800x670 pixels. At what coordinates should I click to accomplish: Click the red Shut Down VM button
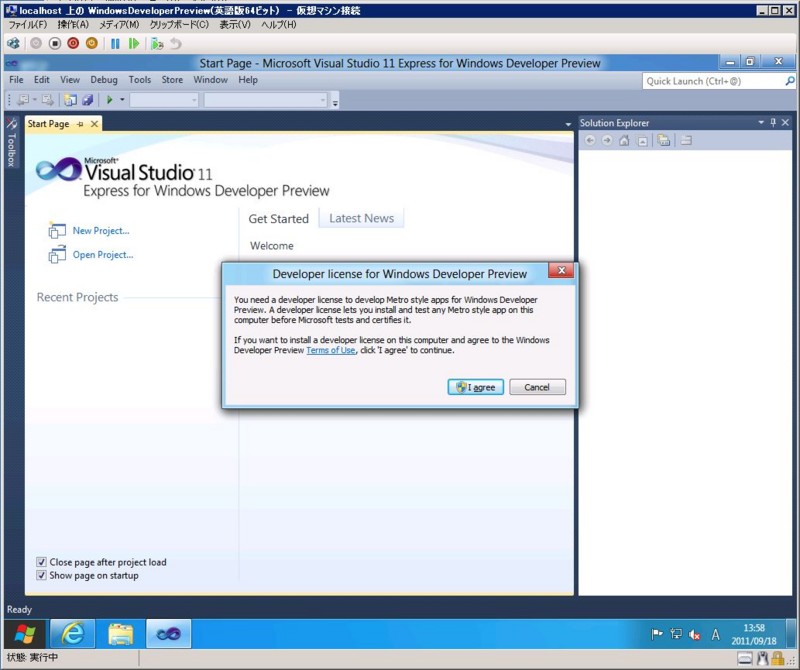coord(73,44)
